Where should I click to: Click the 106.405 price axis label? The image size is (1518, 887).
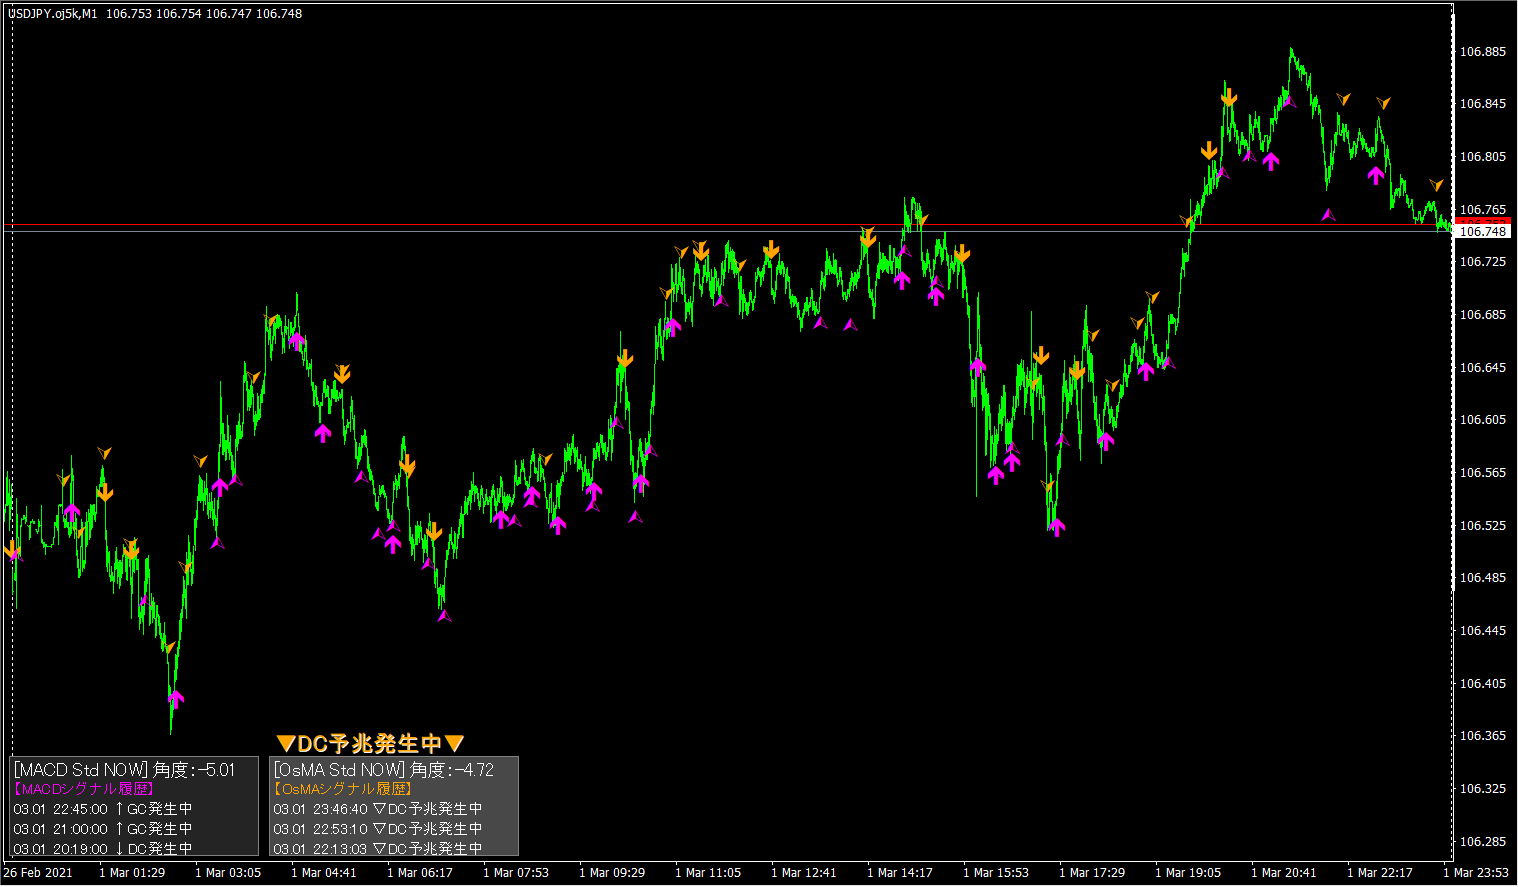[1483, 684]
